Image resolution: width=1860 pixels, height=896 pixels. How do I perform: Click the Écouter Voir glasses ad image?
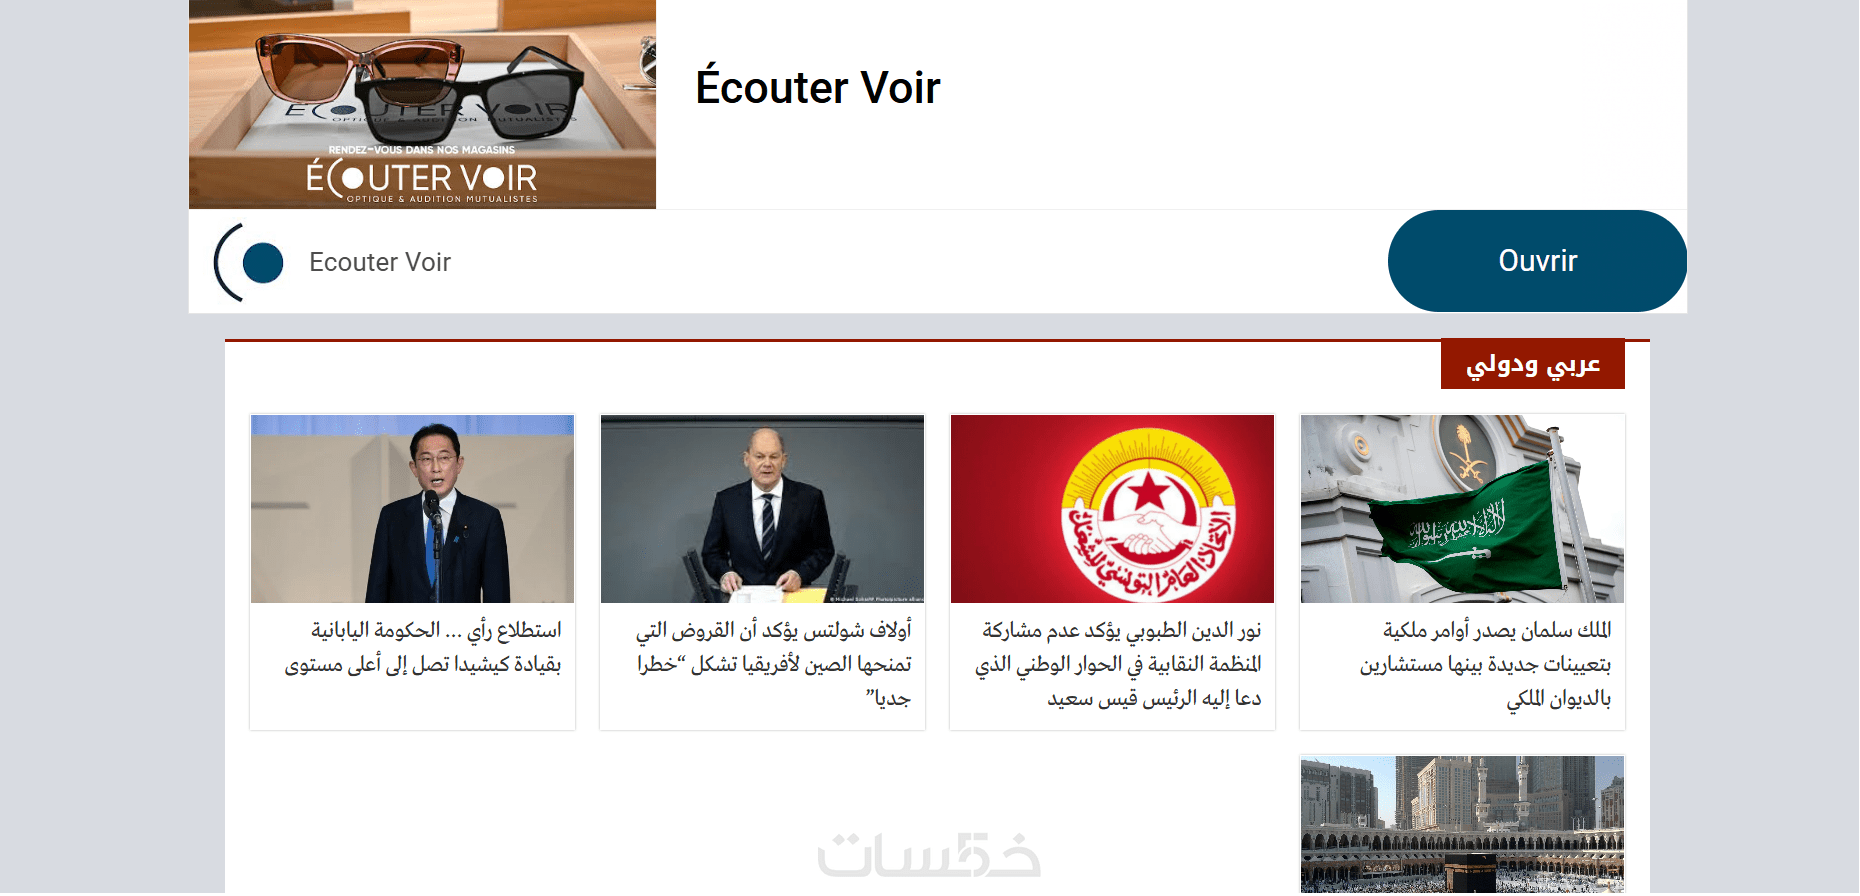point(422,104)
